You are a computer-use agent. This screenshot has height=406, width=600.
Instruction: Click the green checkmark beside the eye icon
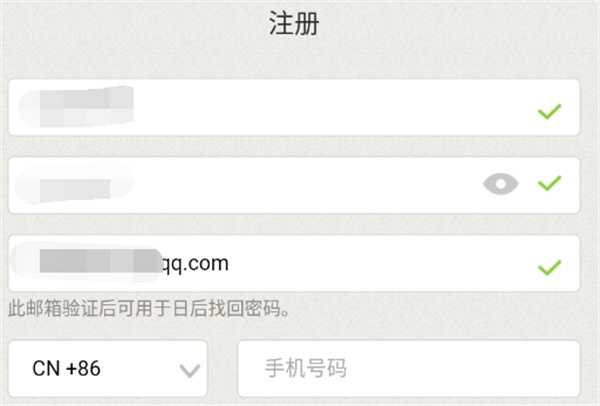[x=549, y=183]
